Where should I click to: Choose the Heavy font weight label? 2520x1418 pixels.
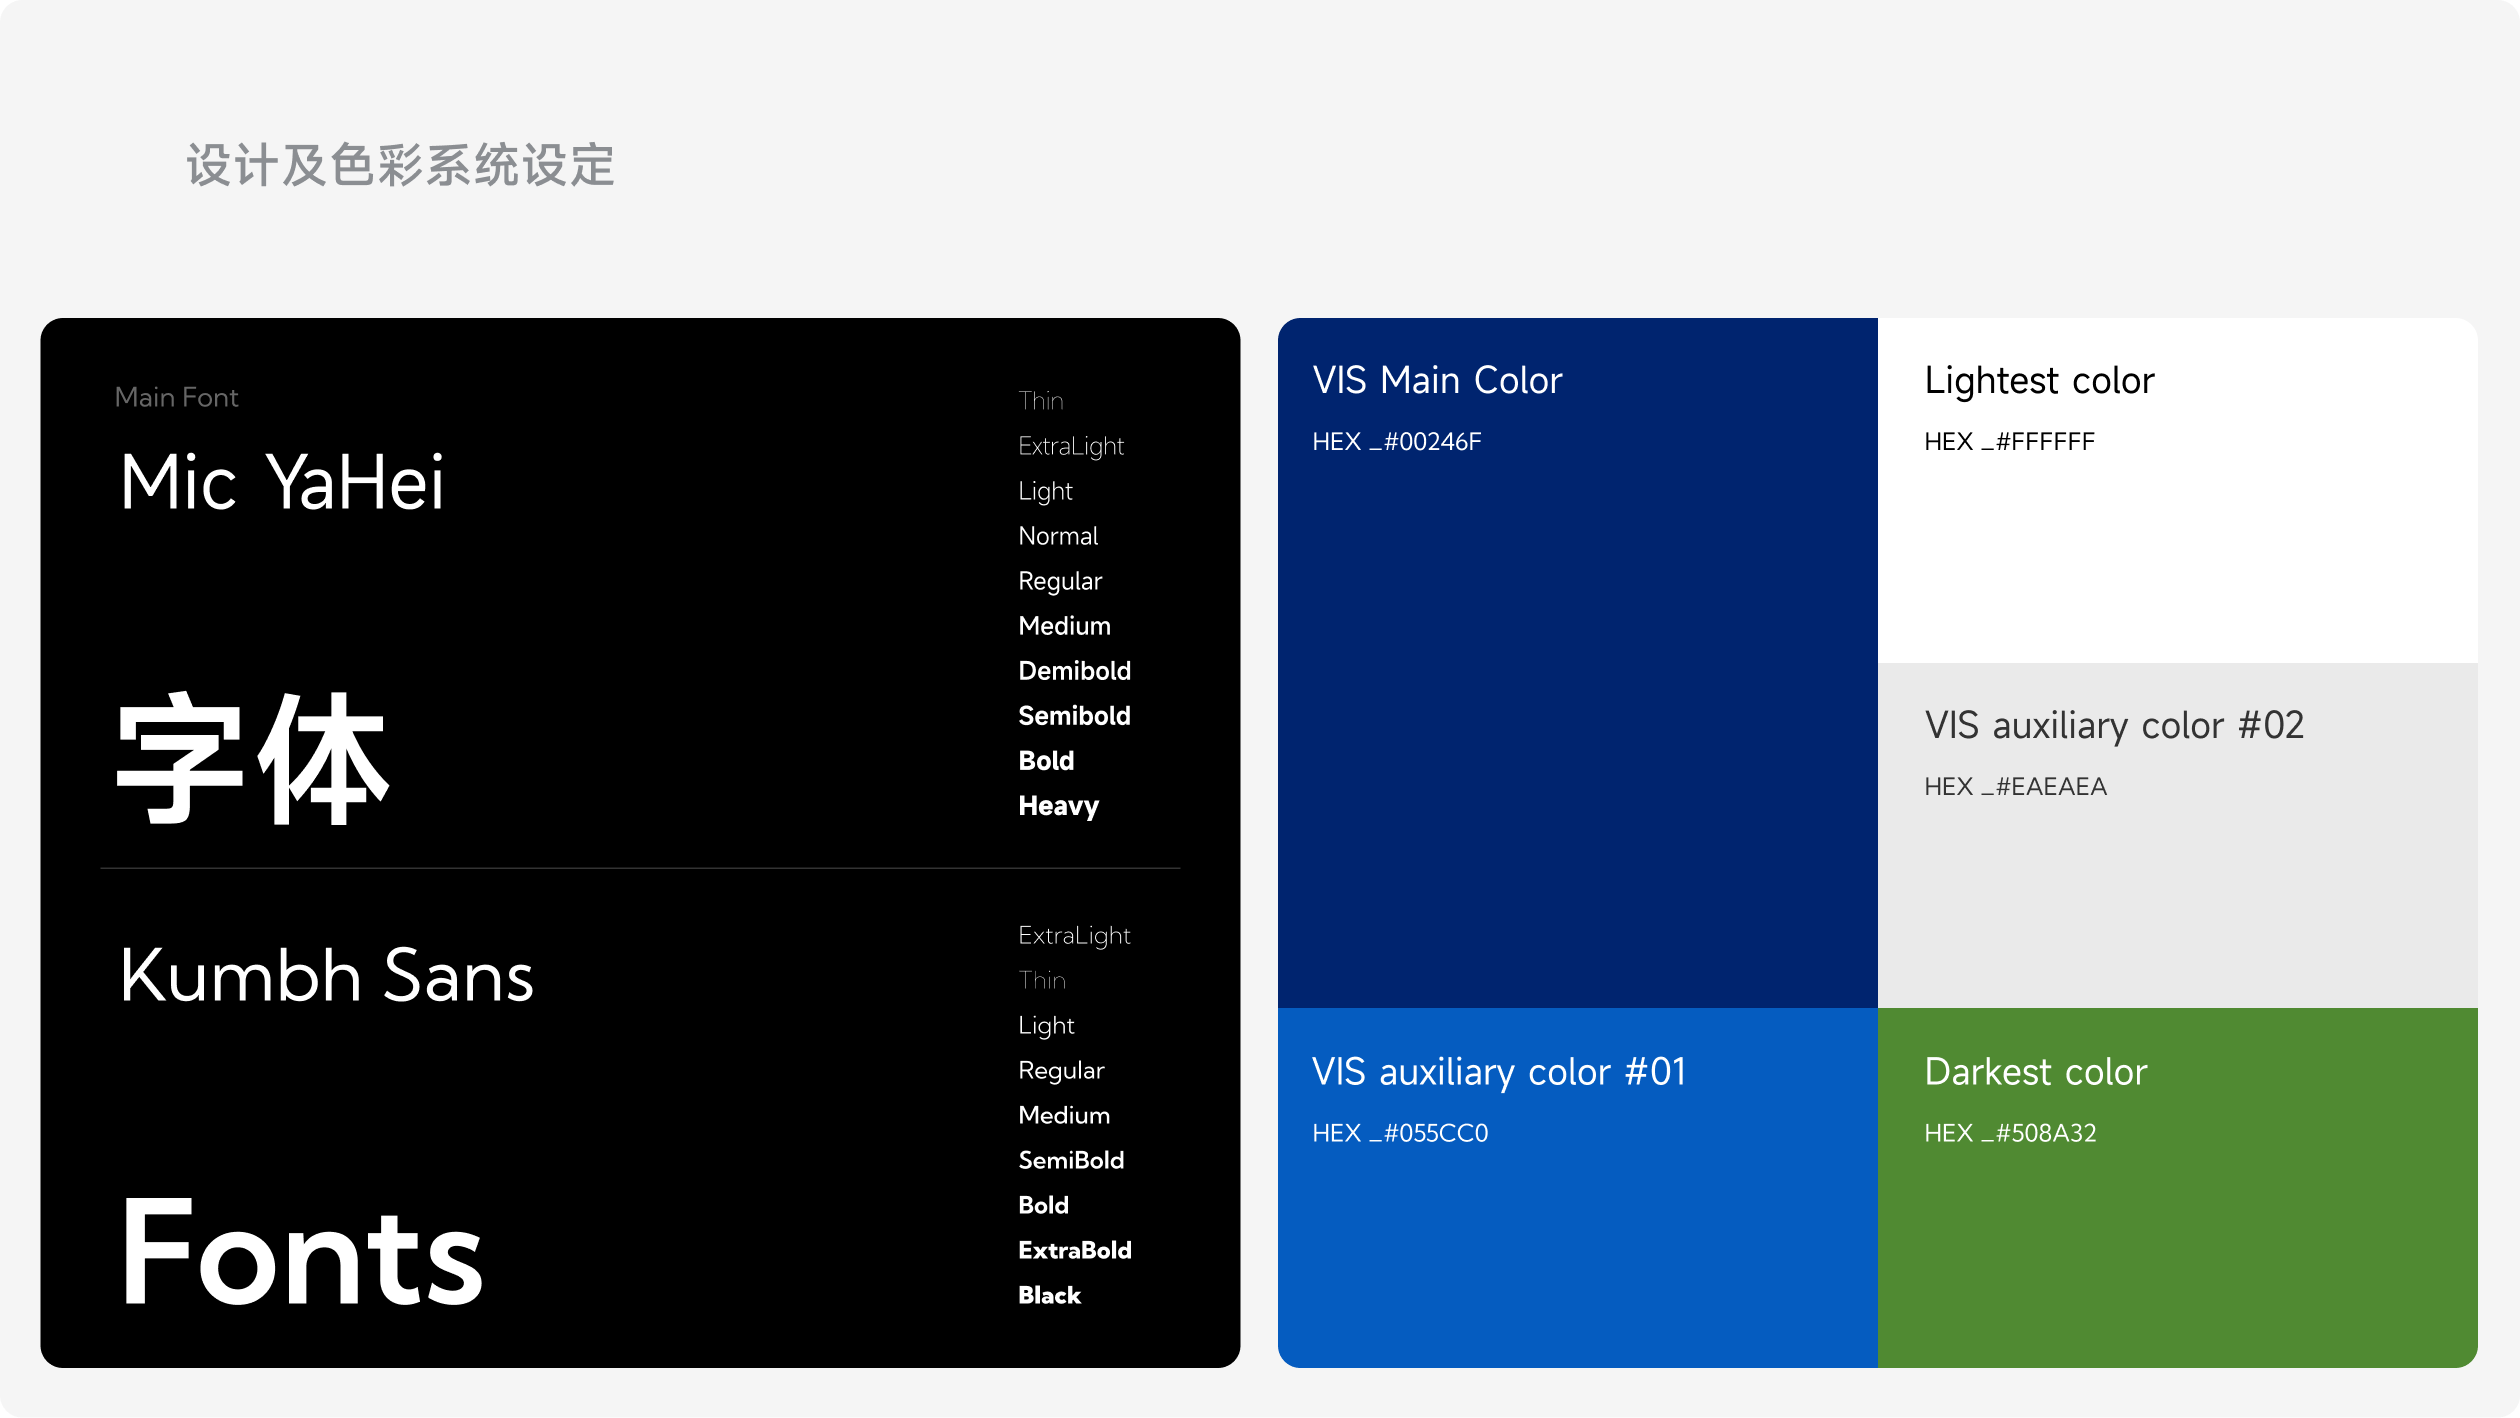pos(1058,806)
